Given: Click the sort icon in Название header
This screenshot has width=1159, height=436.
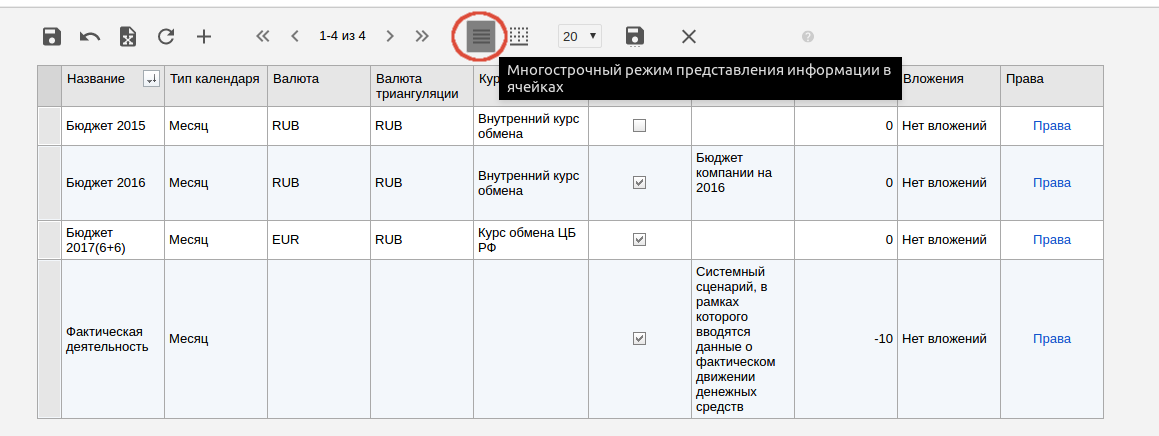Looking at the screenshot, I should click(151, 79).
